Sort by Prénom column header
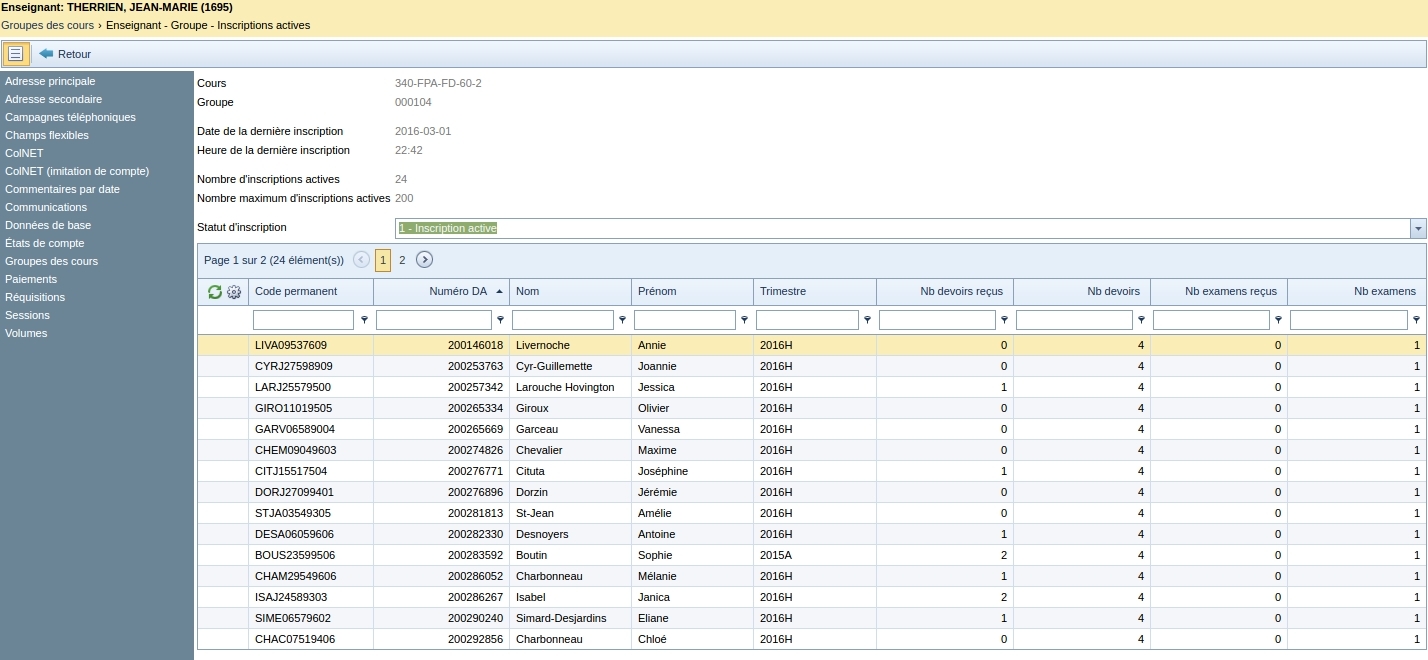The width and height of the screenshot is (1428, 660). [x=657, y=291]
